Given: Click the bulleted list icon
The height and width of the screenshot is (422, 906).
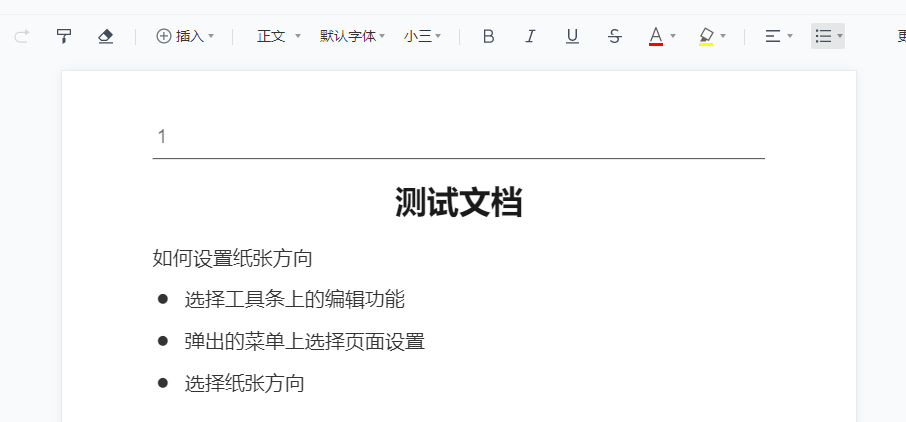Looking at the screenshot, I should point(823,37).
